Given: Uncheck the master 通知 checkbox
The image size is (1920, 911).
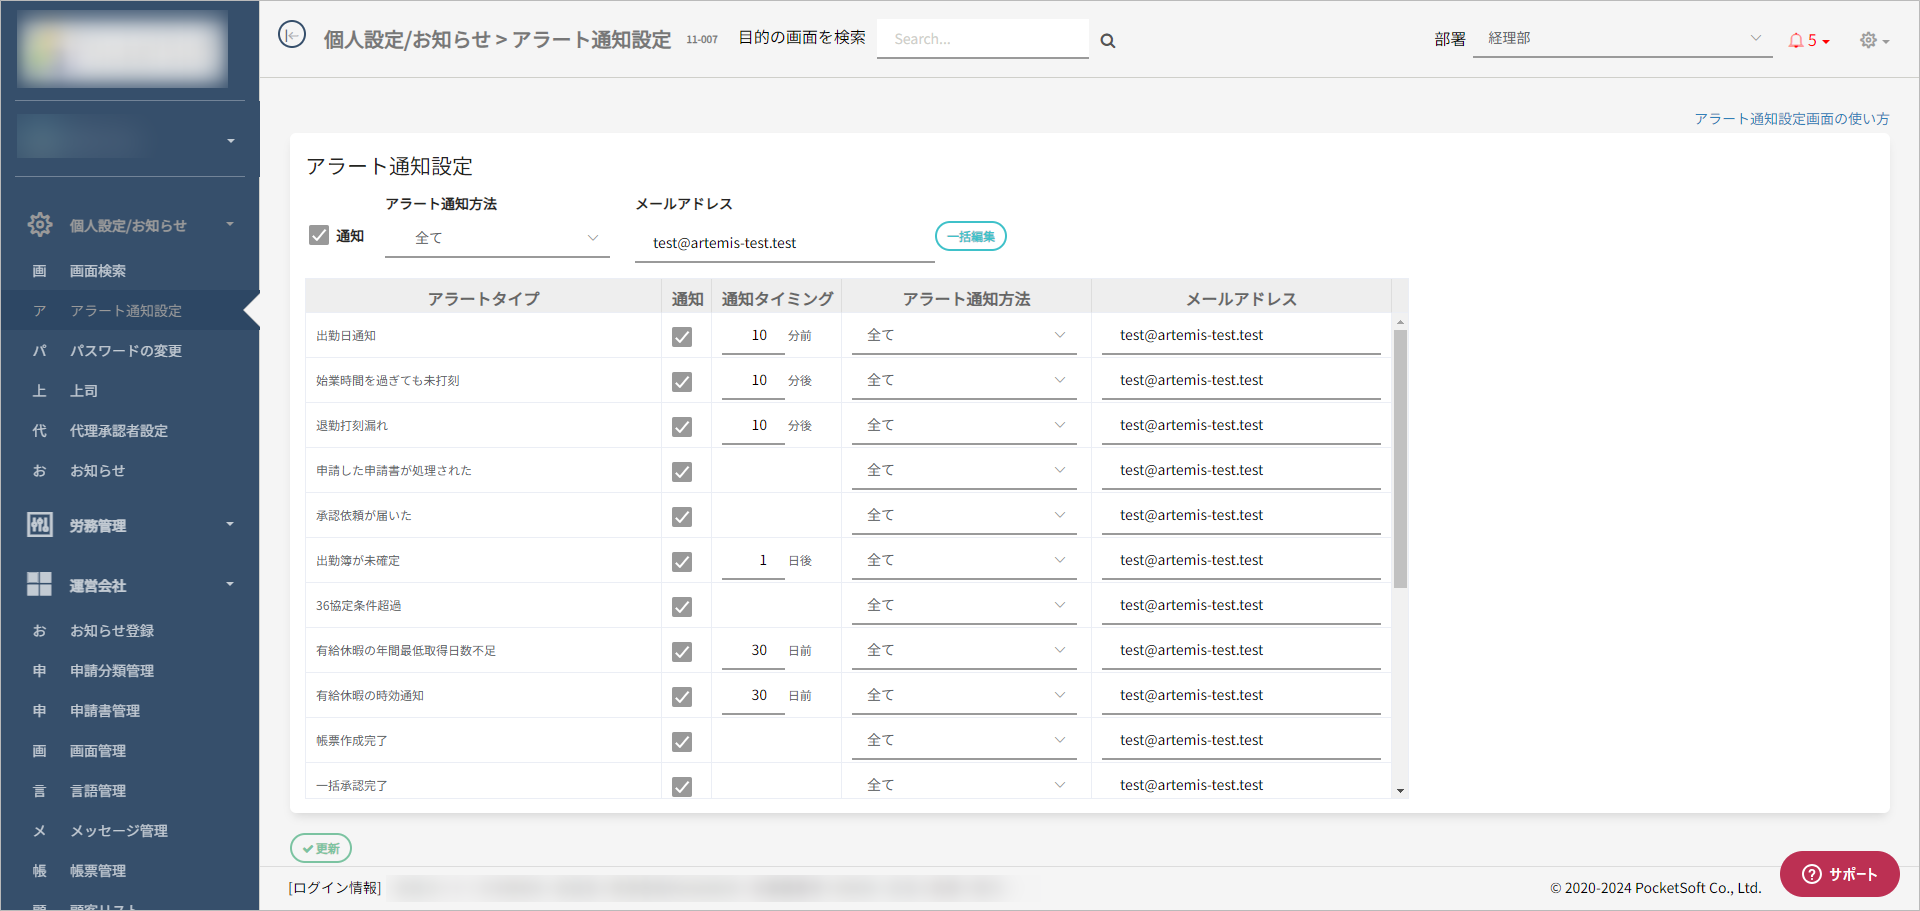Looking at the screenshot, I should pyautogui.click(x=319, y=236).
